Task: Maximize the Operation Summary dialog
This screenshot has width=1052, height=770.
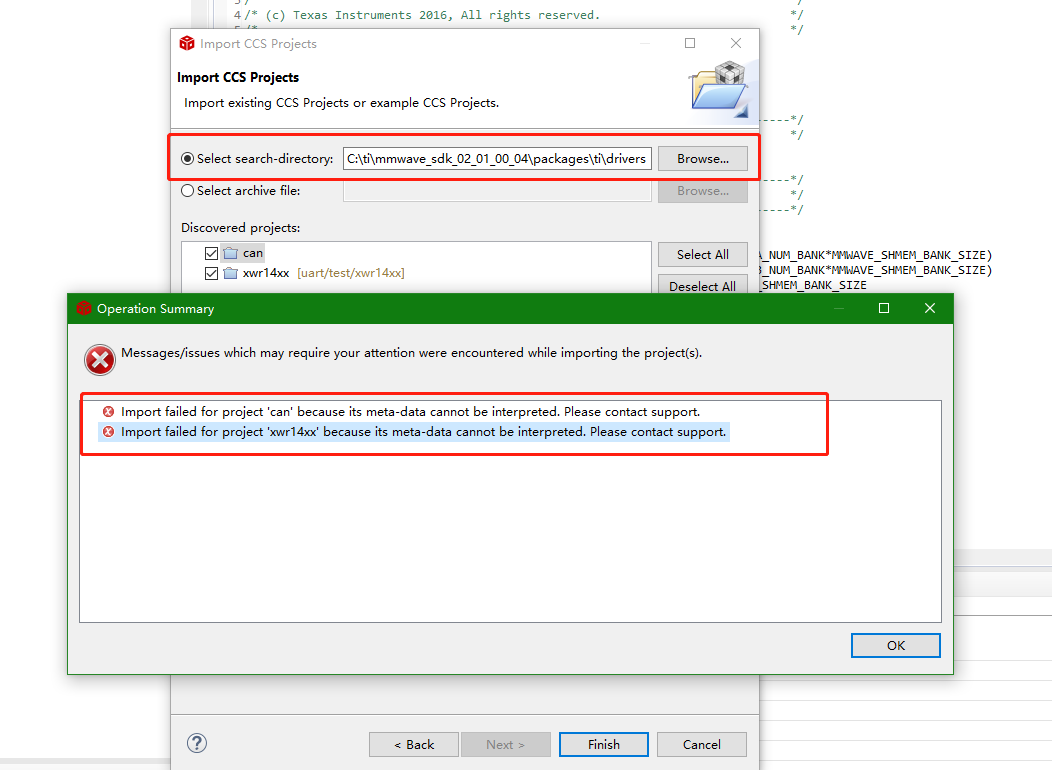Action: [x=884, y=308]
